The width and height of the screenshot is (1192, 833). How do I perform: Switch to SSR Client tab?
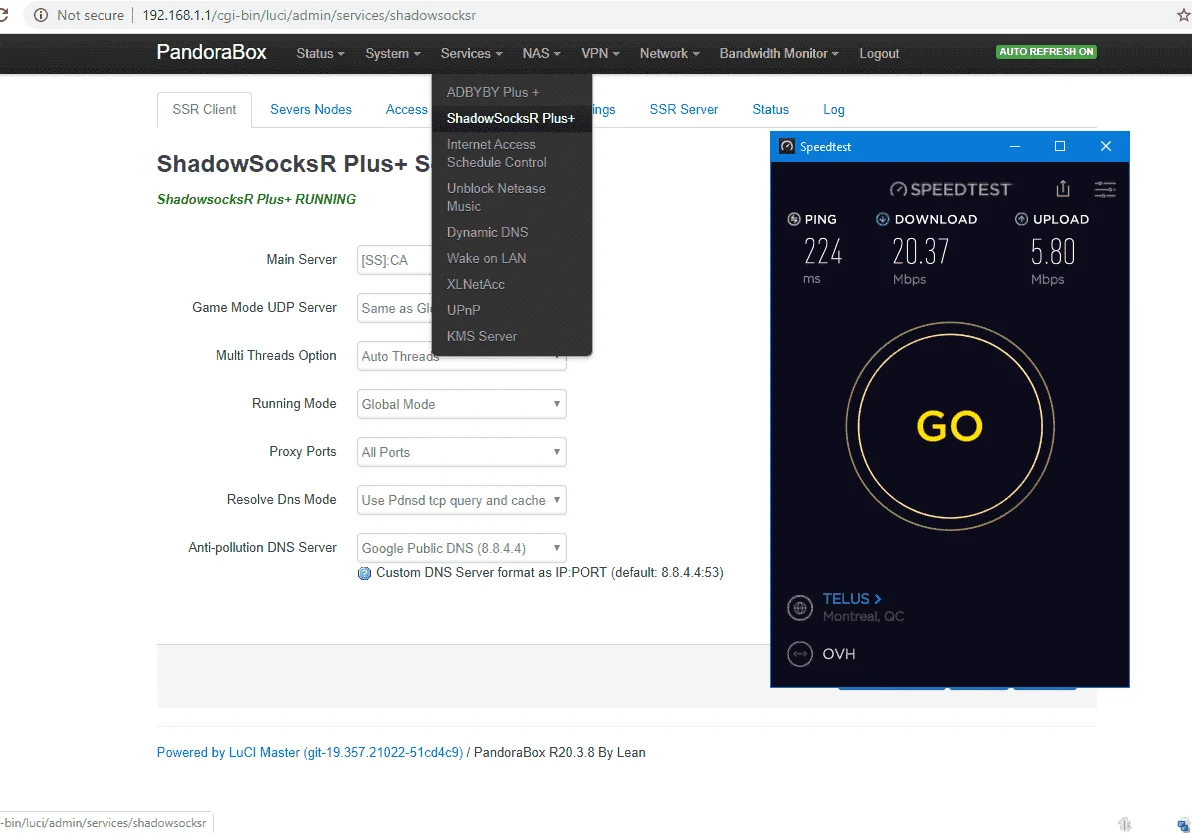pos(204,109)
